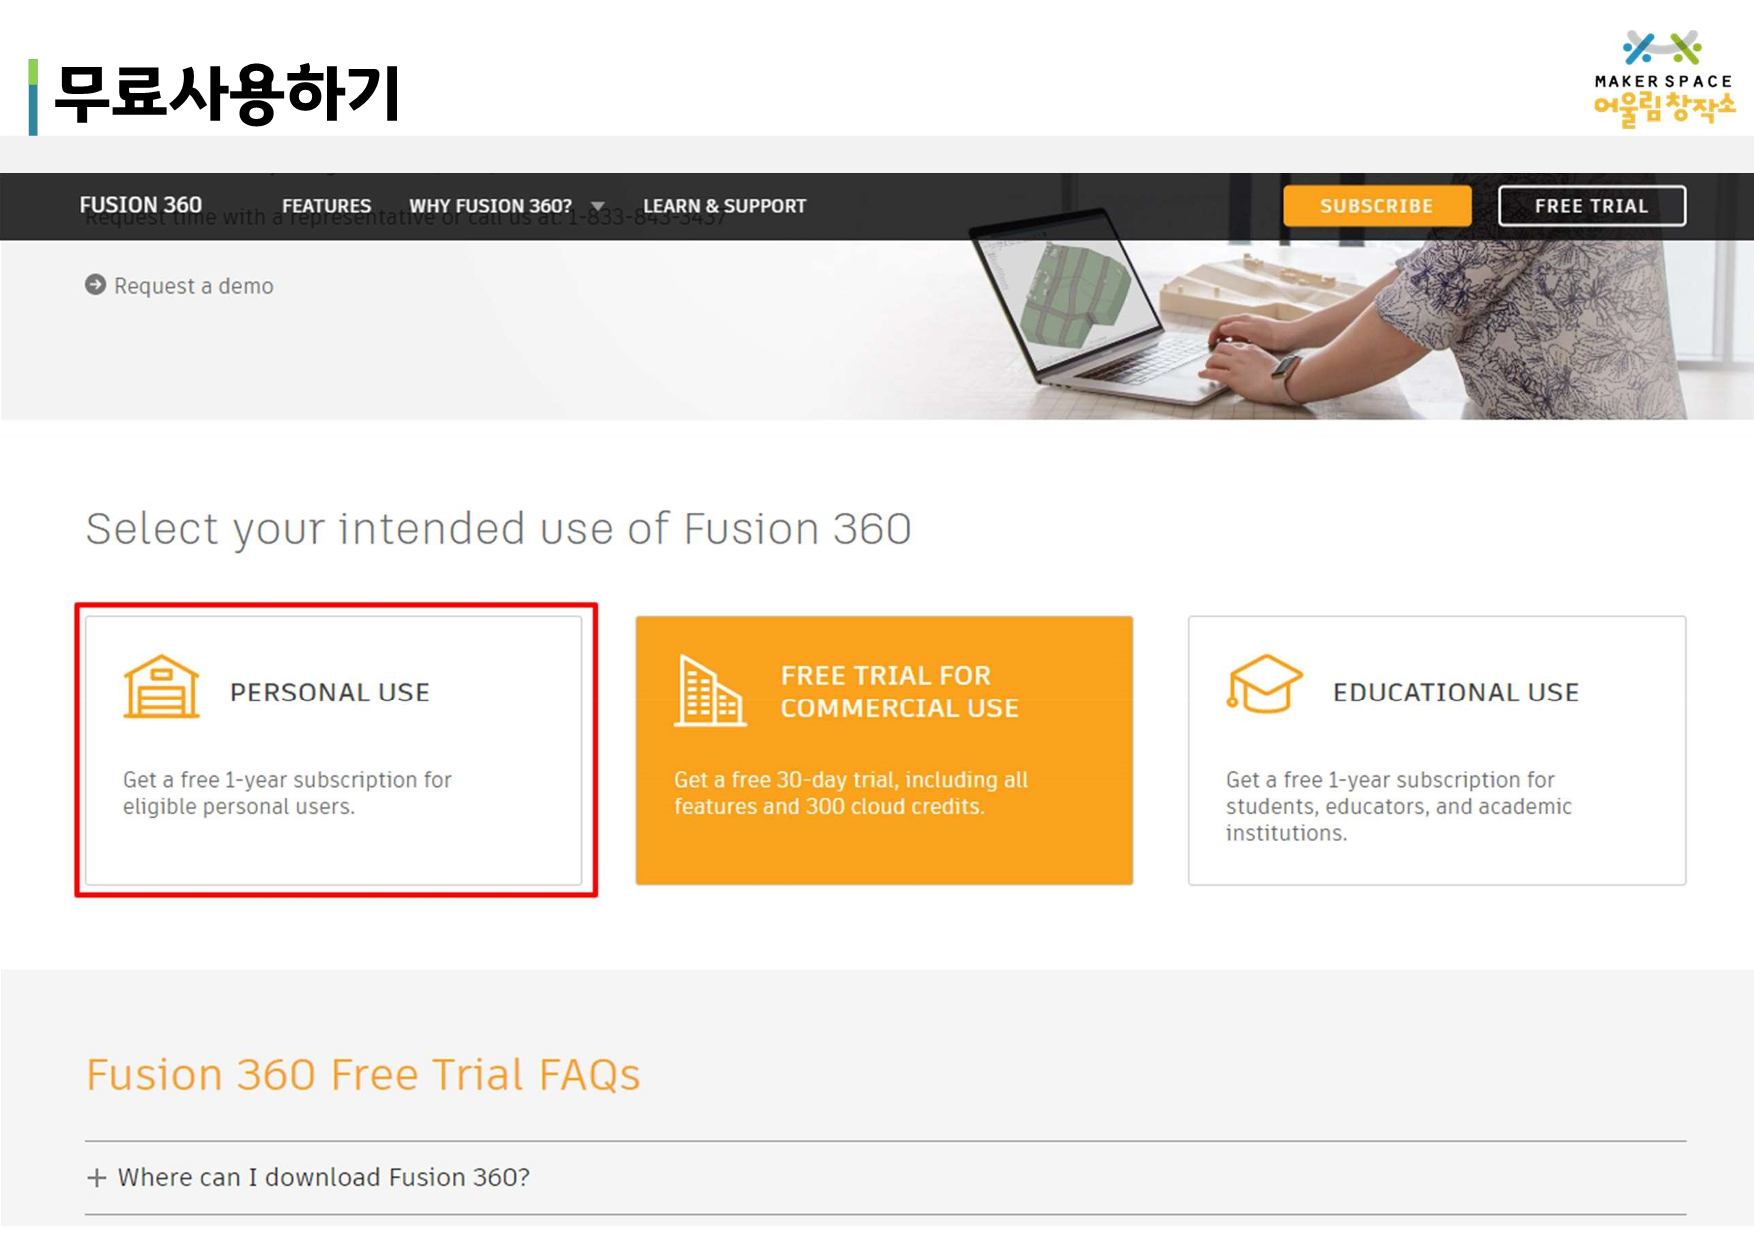Click the 'Fusion 360 Free Trial FAQs' heading

pos(362,1075)
